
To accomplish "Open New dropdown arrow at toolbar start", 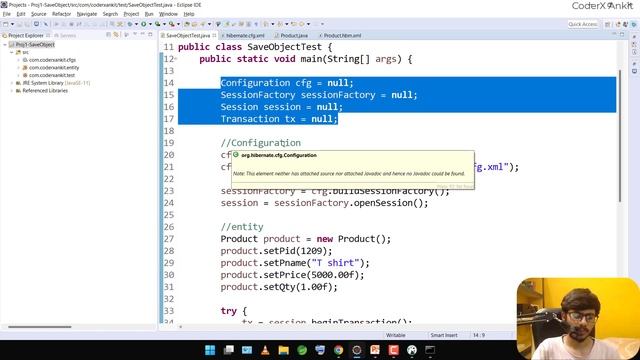I will (12, 24).
